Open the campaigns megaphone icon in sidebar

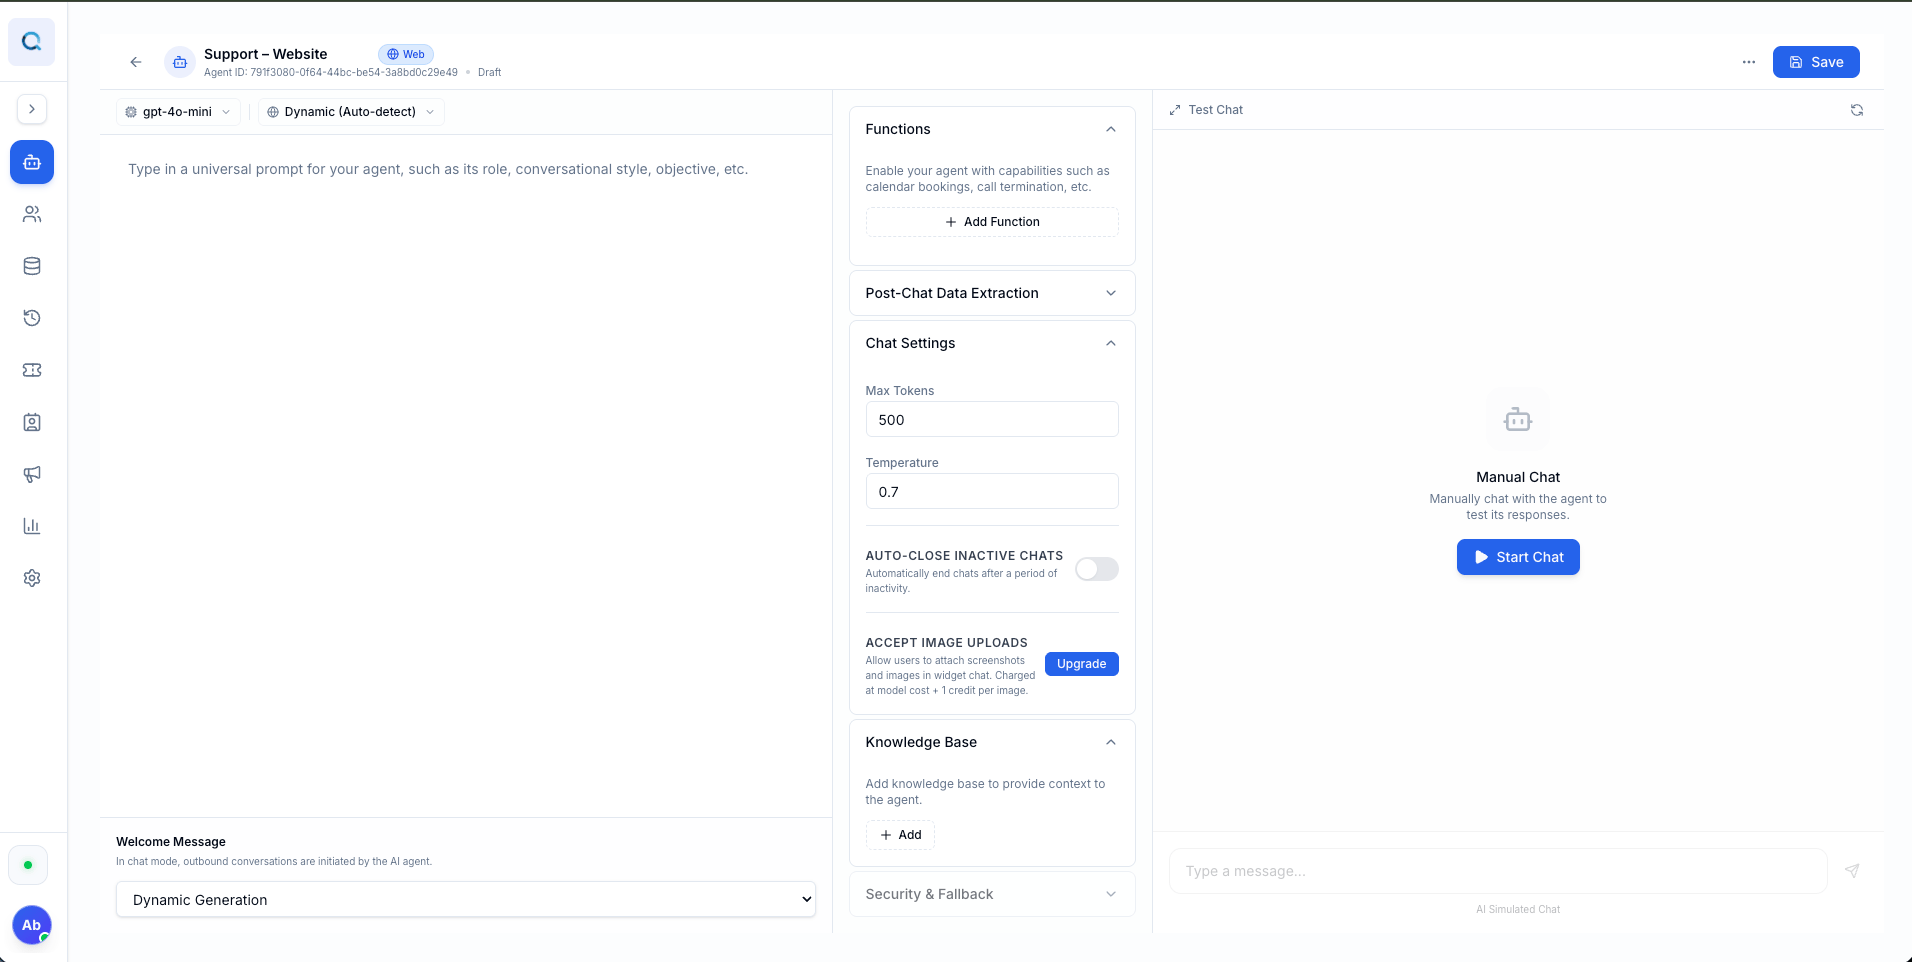click(x=32, y=474)
